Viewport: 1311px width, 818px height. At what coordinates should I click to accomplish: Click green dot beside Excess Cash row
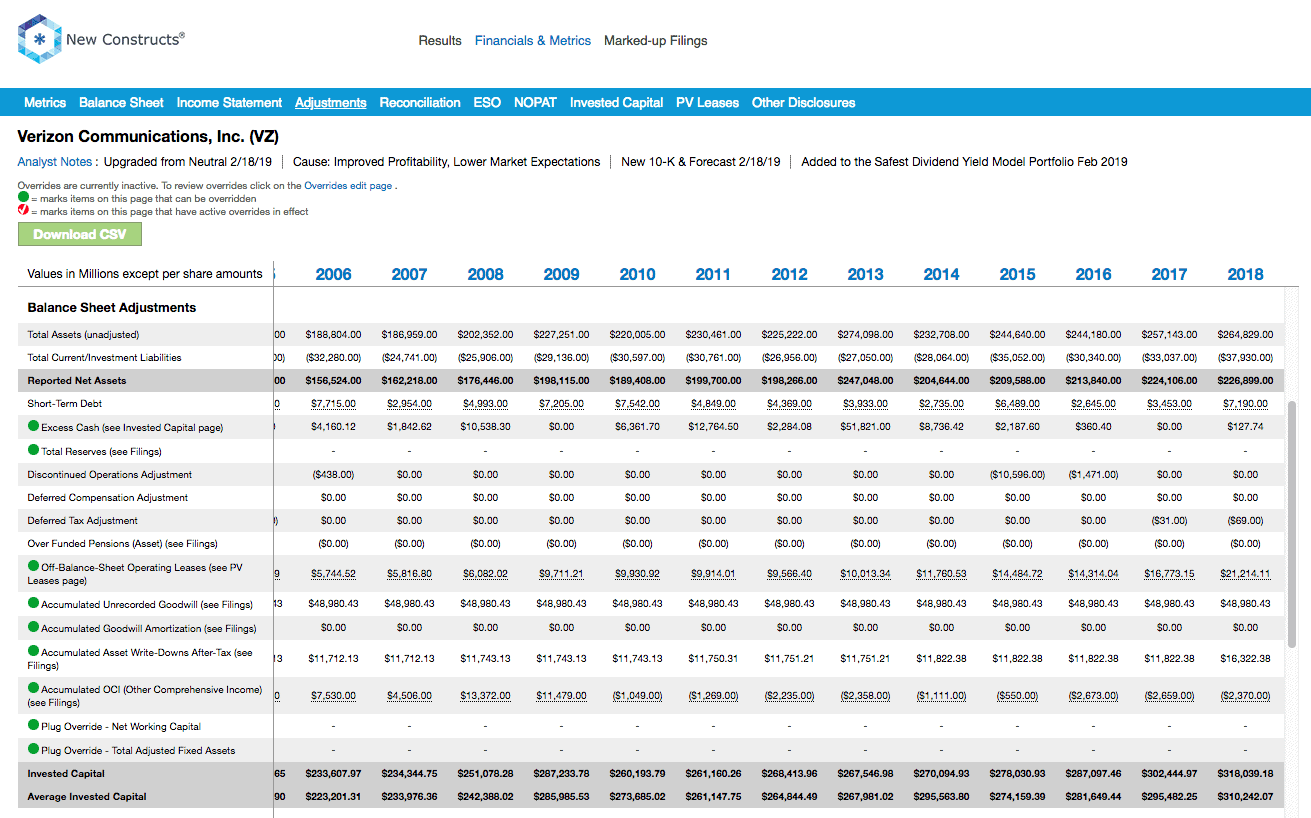(34, 427)
